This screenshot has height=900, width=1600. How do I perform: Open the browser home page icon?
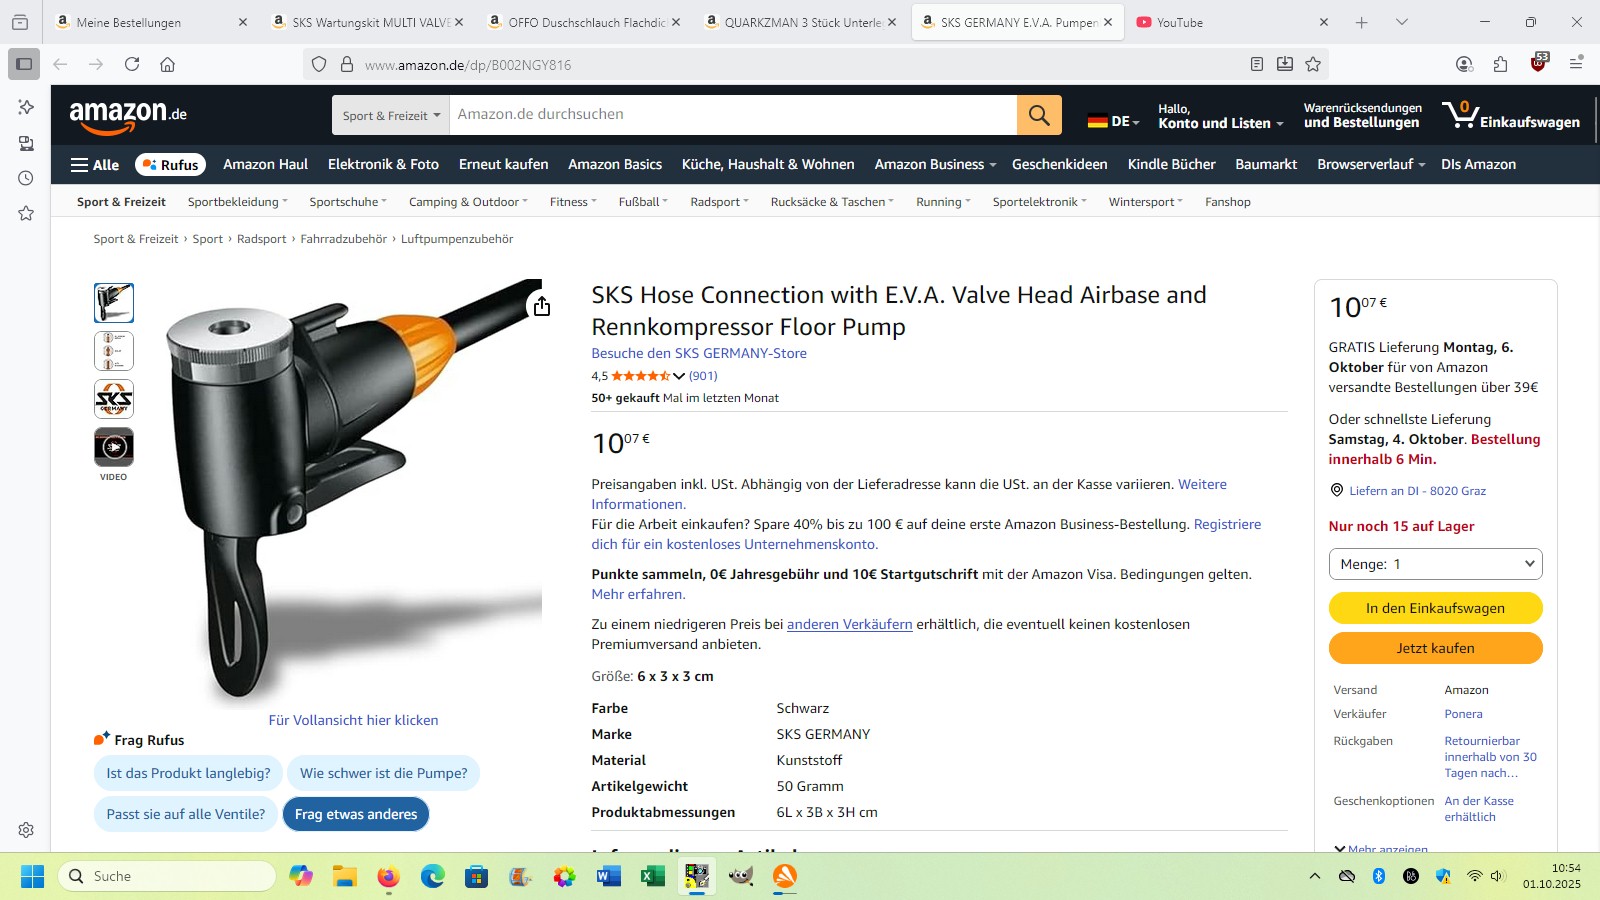(168, 64)
